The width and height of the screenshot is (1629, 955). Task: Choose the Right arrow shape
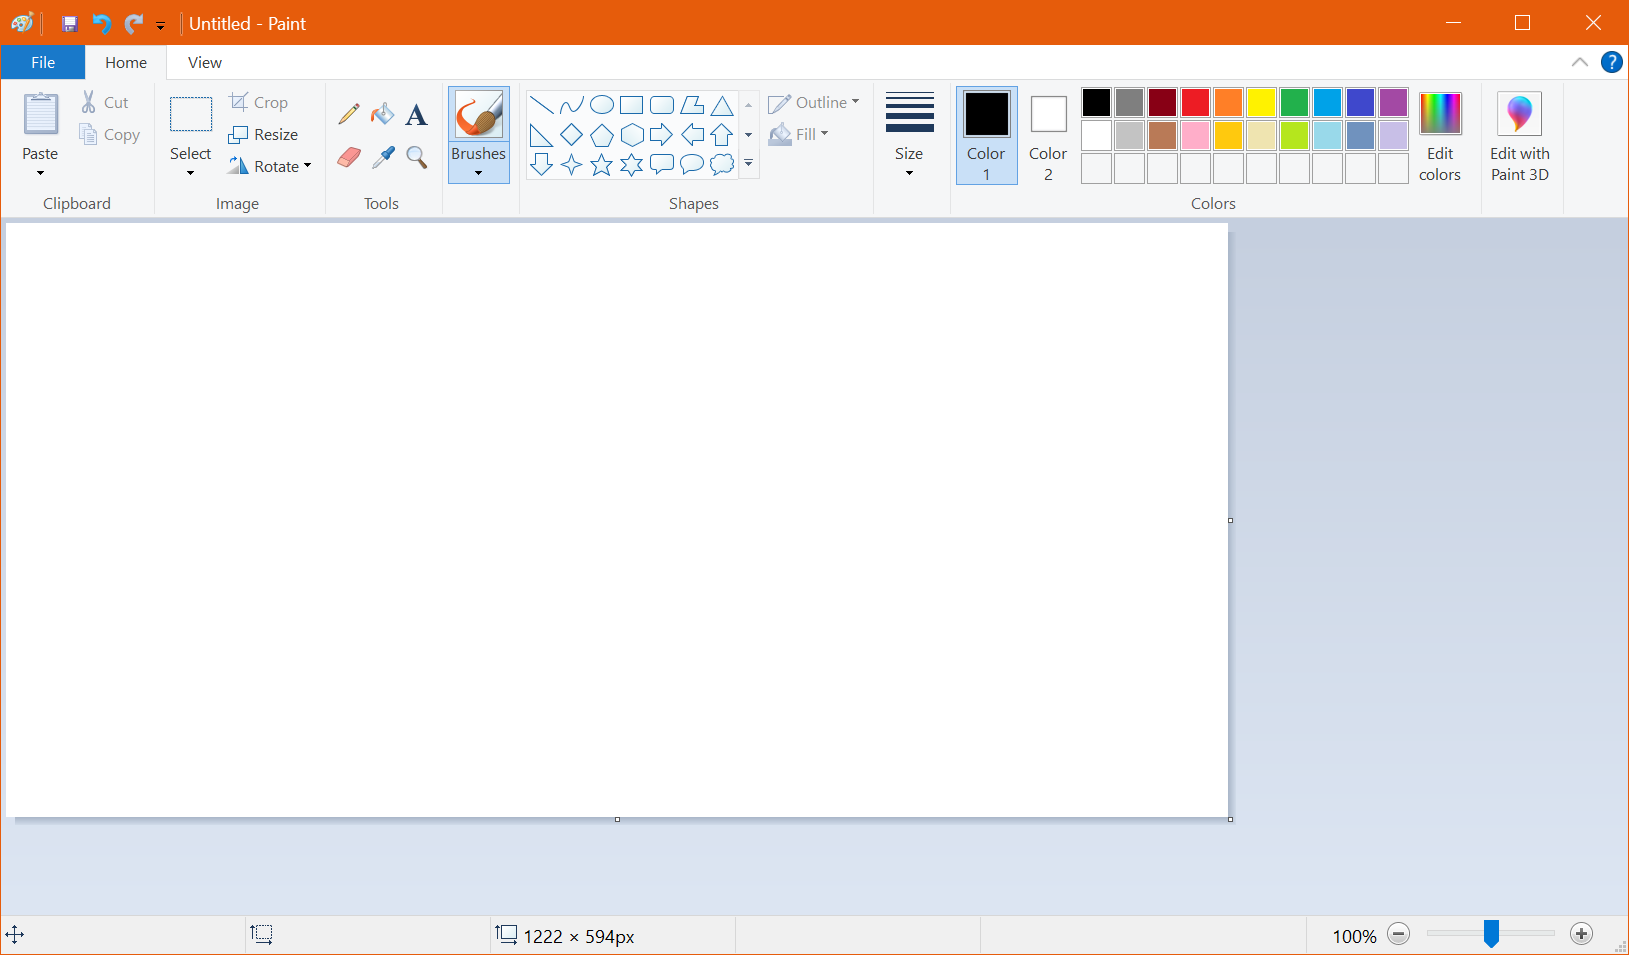tap(662, 135)
